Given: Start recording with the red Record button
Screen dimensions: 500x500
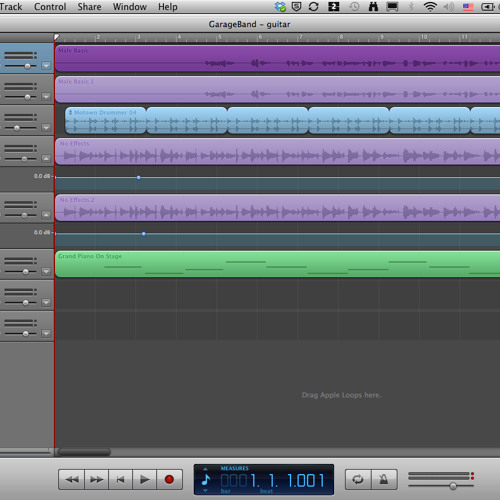Looking at the screenshot, I should point(169,479).
